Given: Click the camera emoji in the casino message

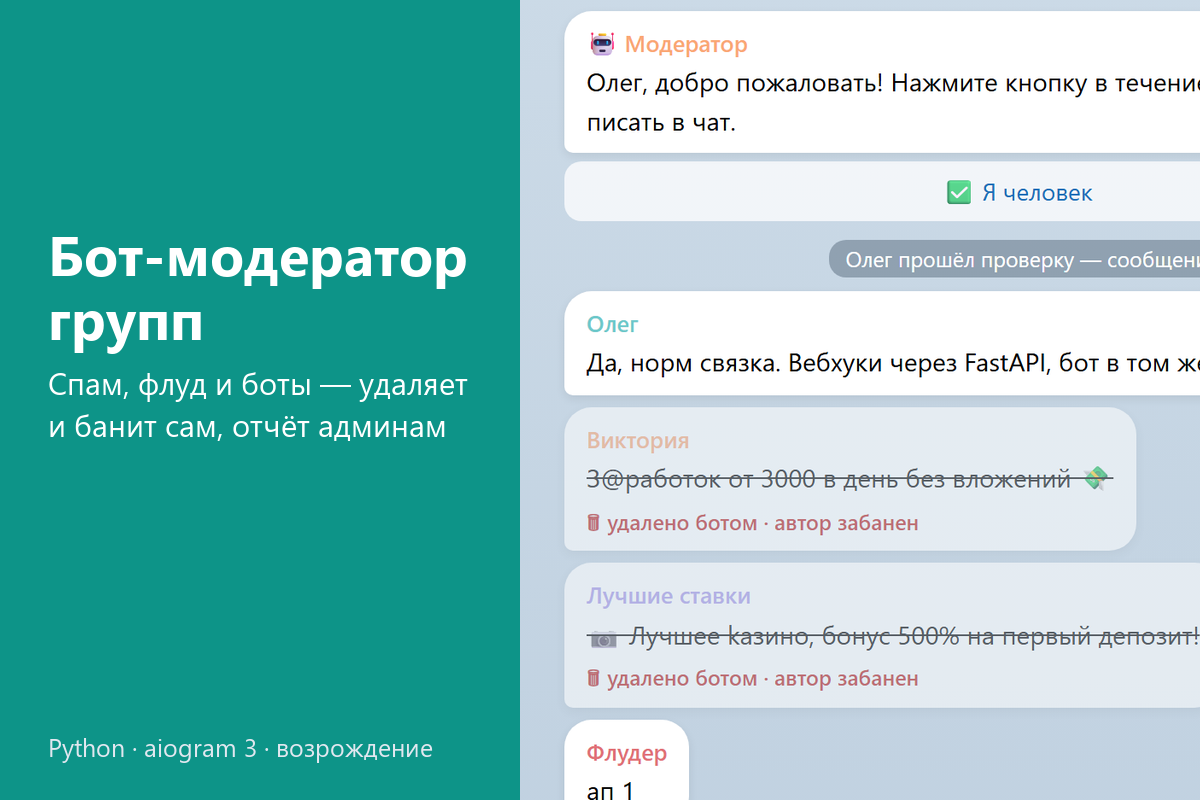Looking at the screenshot, I should point(602,636).
